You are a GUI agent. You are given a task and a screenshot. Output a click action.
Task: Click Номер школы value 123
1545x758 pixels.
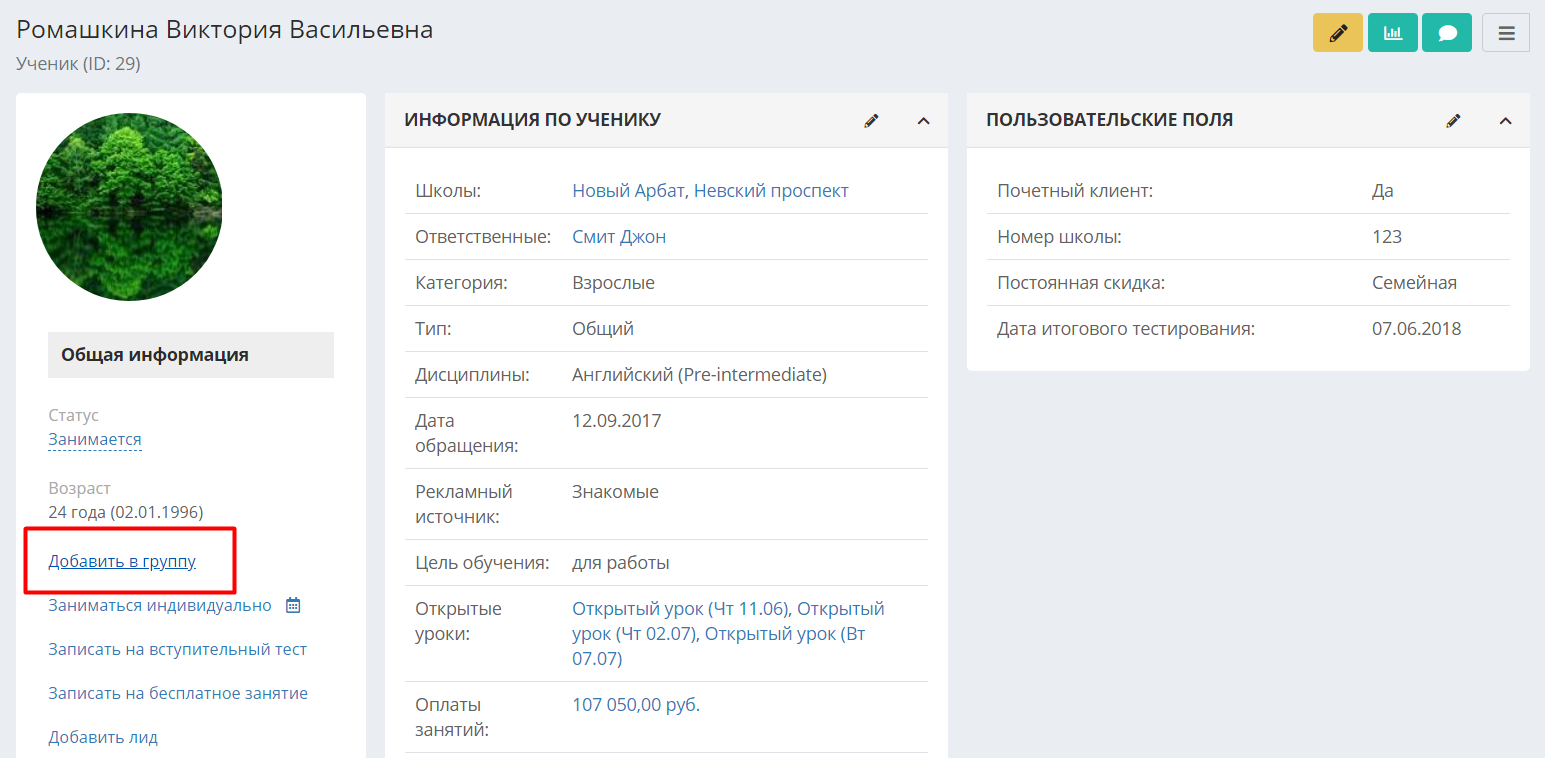coord(1387,236)
